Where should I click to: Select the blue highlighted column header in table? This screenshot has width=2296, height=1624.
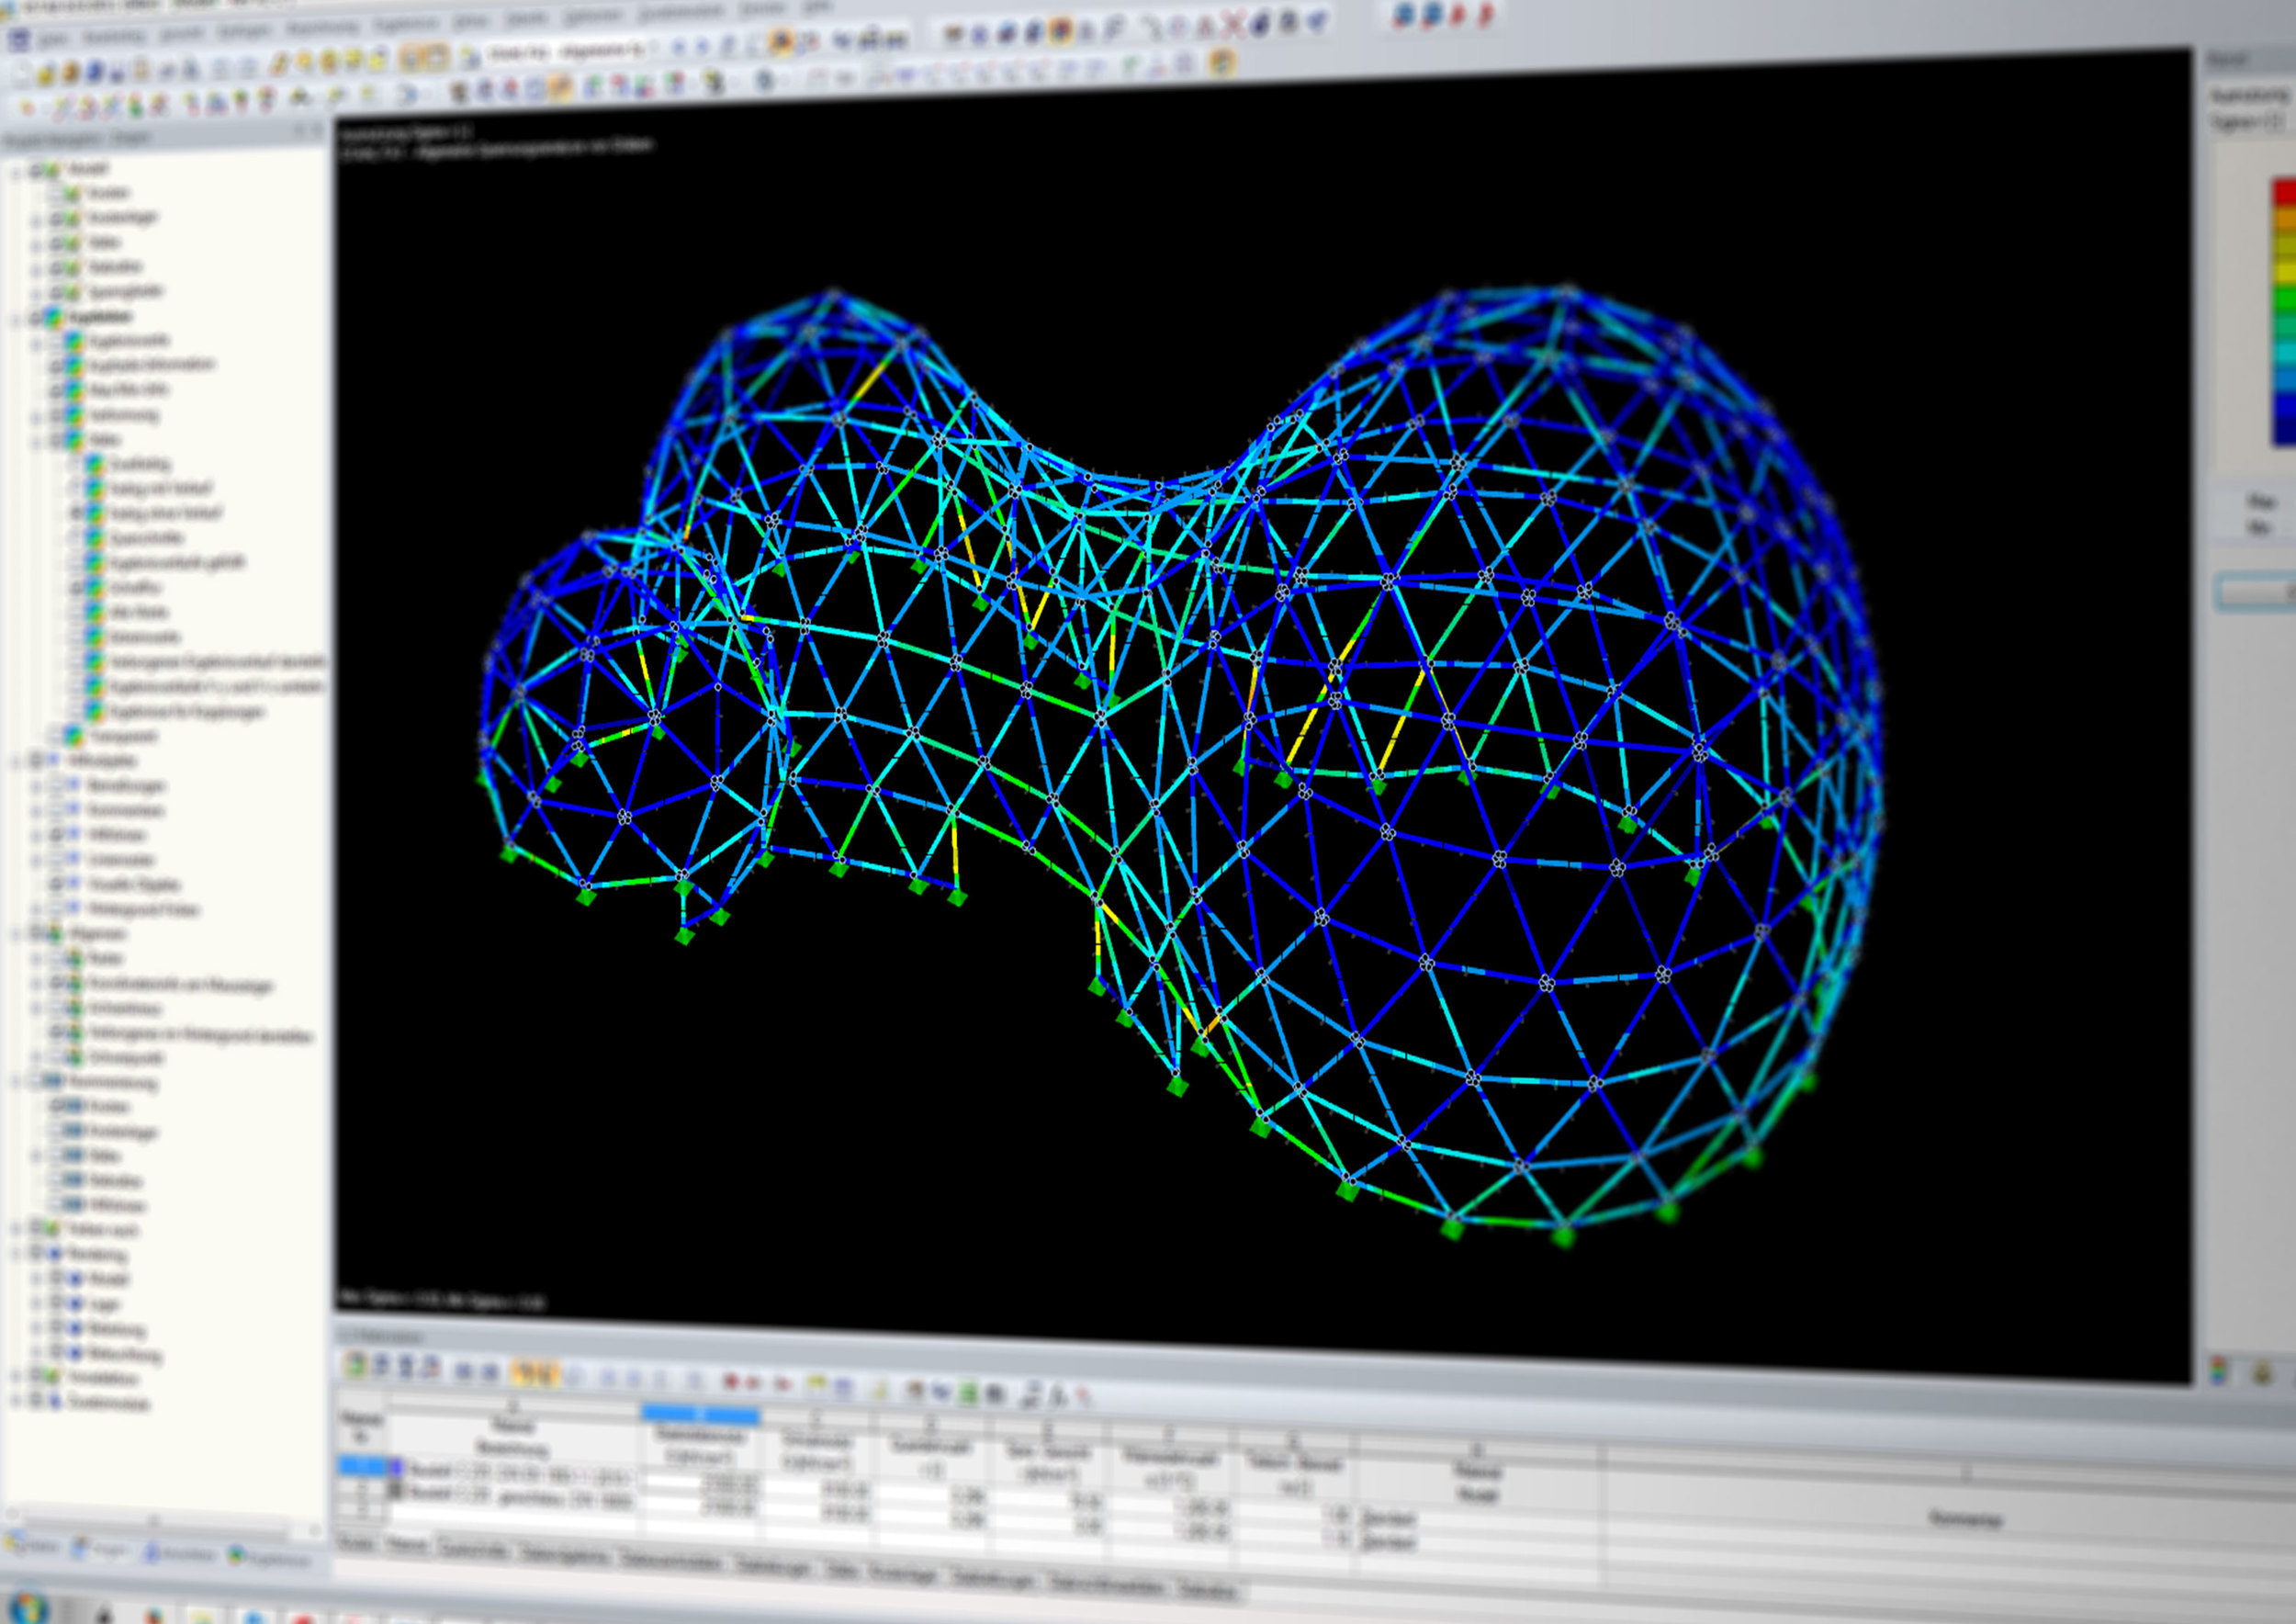700,1414
